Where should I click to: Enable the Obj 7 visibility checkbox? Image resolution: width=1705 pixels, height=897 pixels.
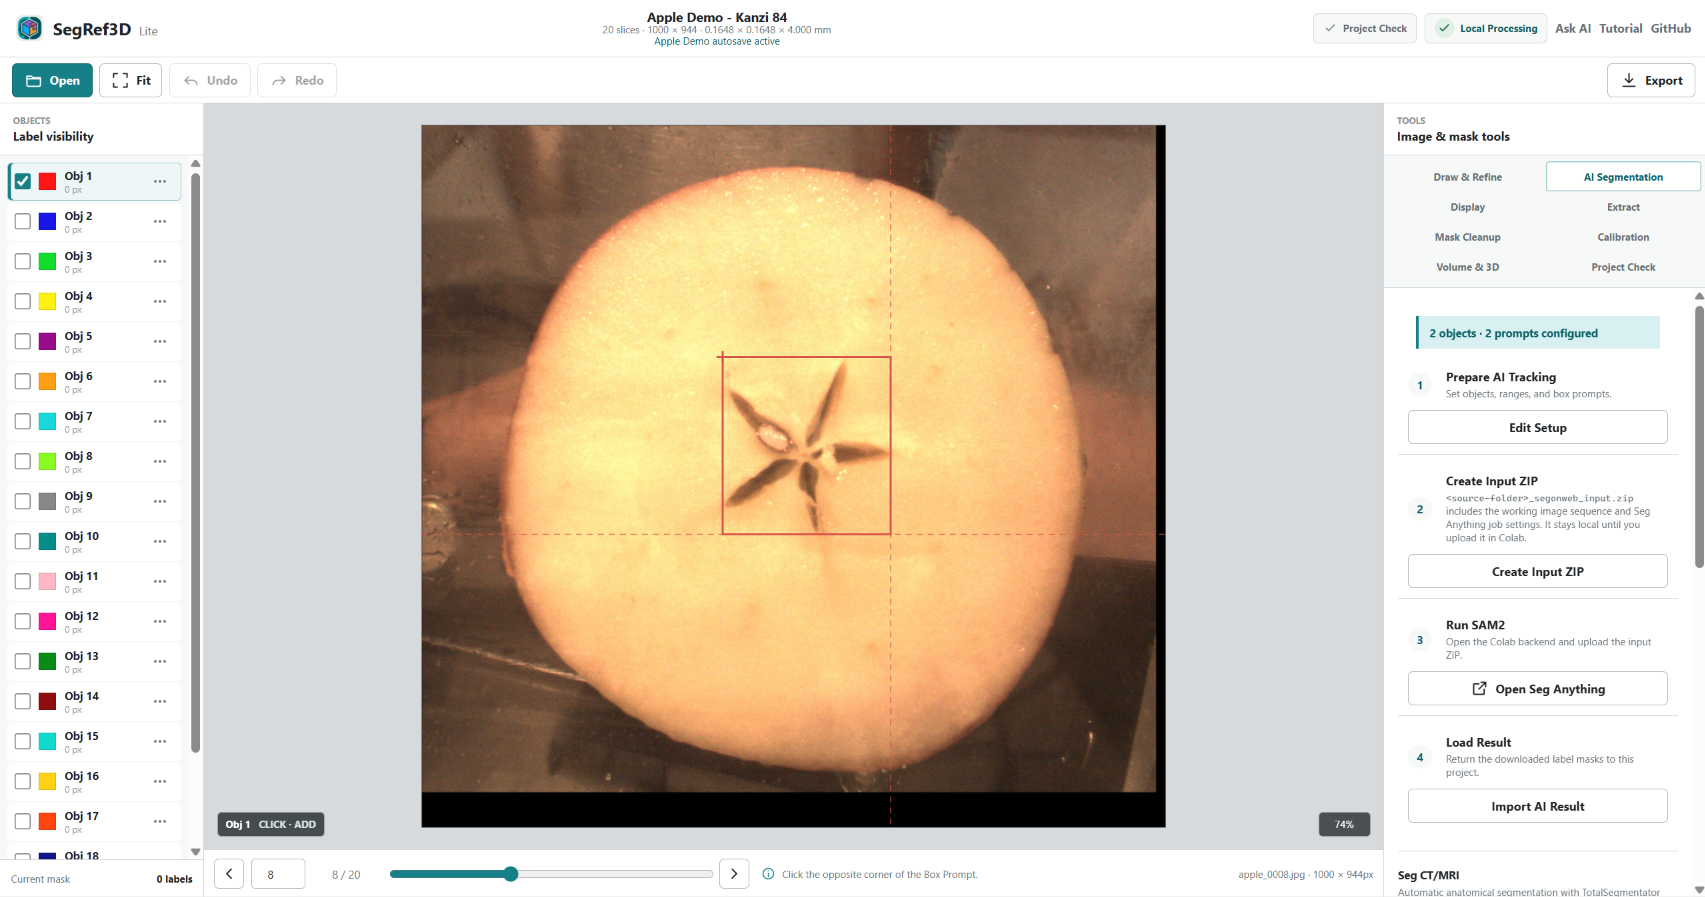[x=23, y=421]
